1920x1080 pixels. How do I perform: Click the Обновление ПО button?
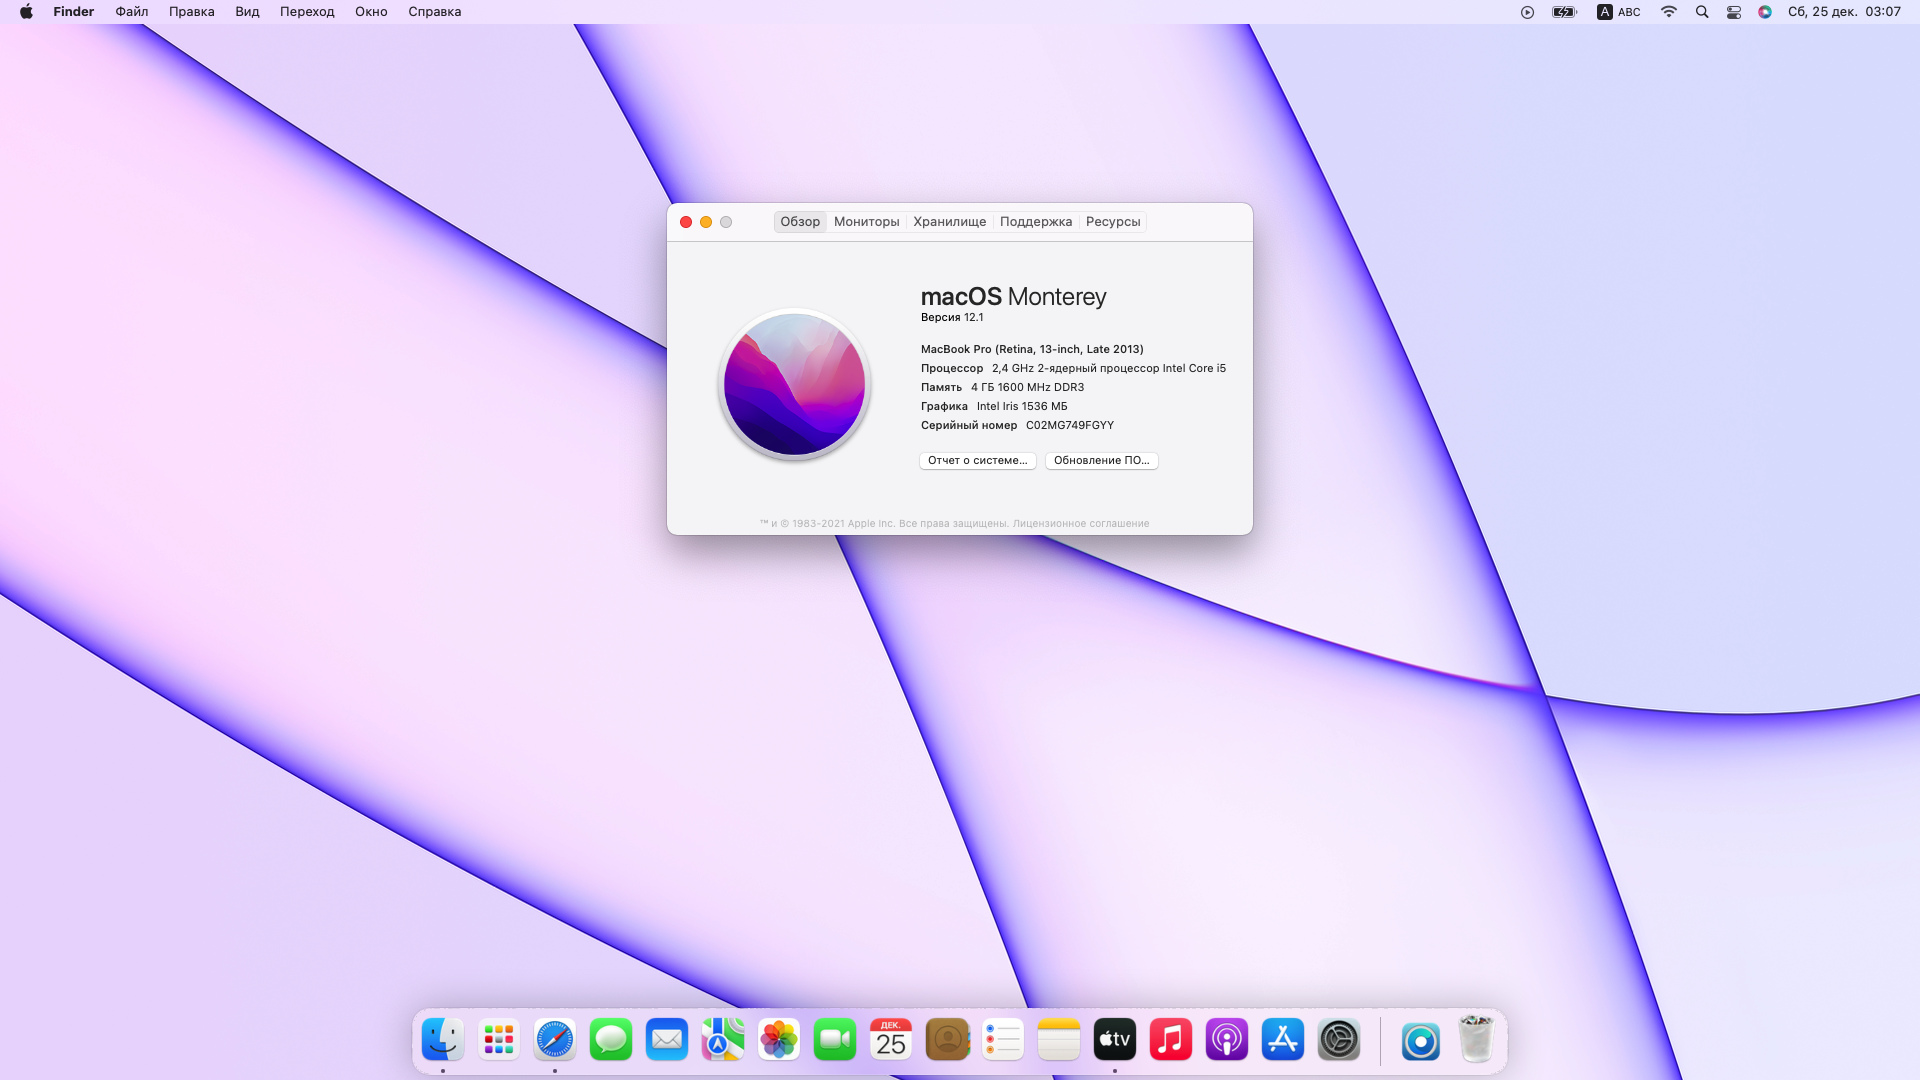1101,461
